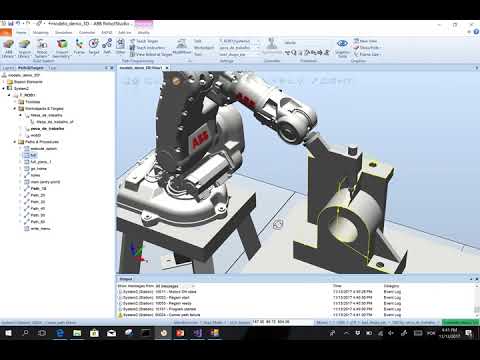Open the Windows Start menu
The width and height of the screenshot is (480, 360).
click(8, 333)
